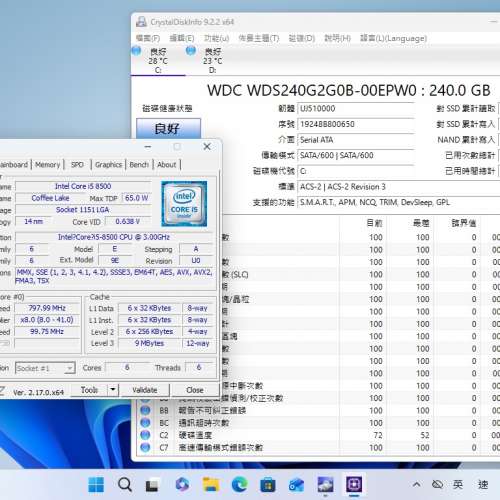Click the ACS-2 Revision 3 standard field
The height and width of the screenshot is (500, 500).
(398, 187)
